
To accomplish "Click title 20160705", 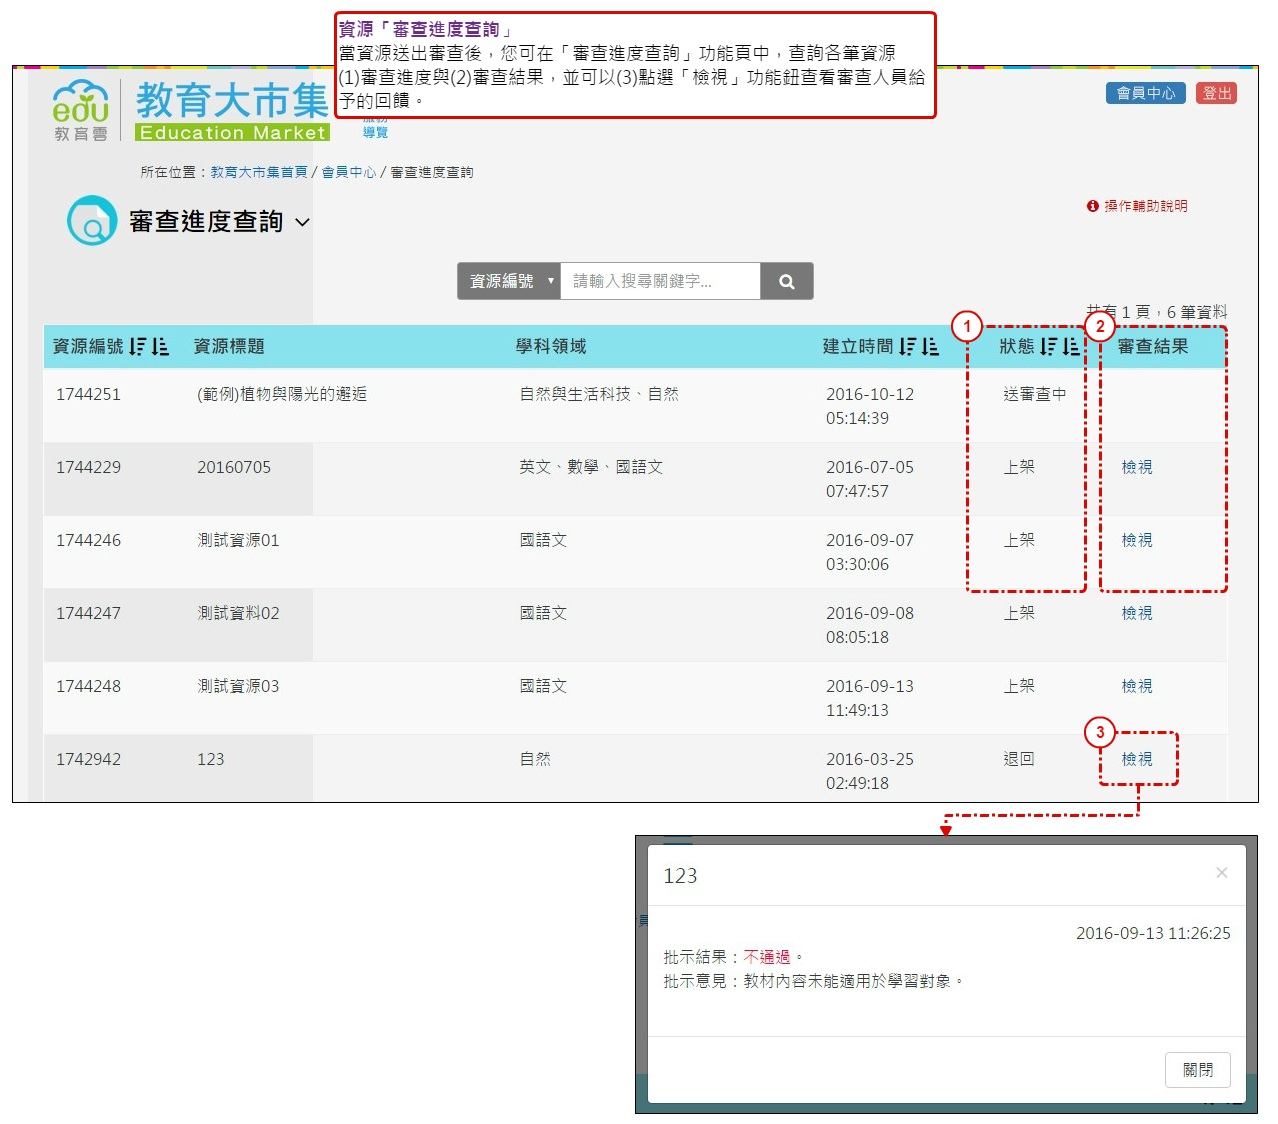I will coord(234,467).
